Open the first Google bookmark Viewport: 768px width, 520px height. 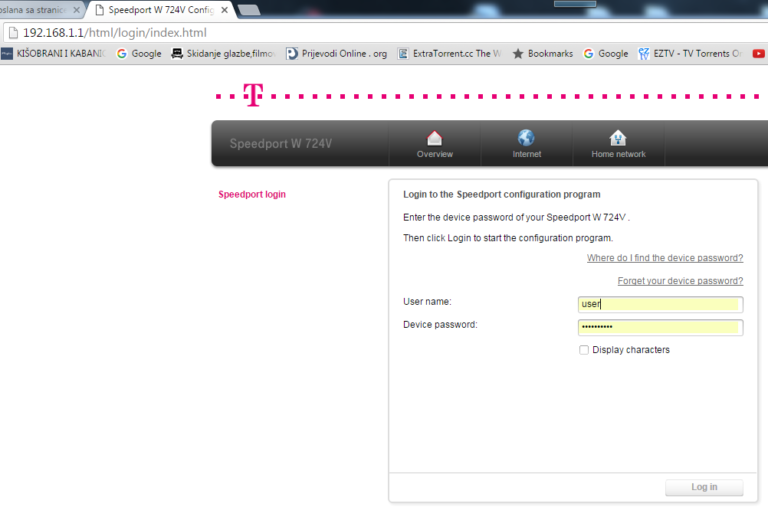tap(139, 53)
